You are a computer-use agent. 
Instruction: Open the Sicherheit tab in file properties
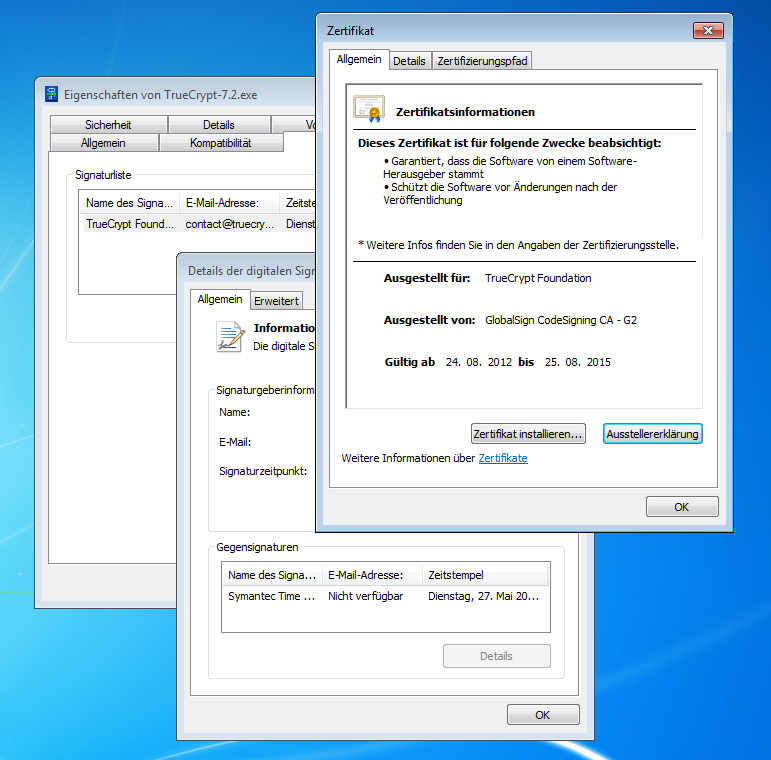point(108,125)
